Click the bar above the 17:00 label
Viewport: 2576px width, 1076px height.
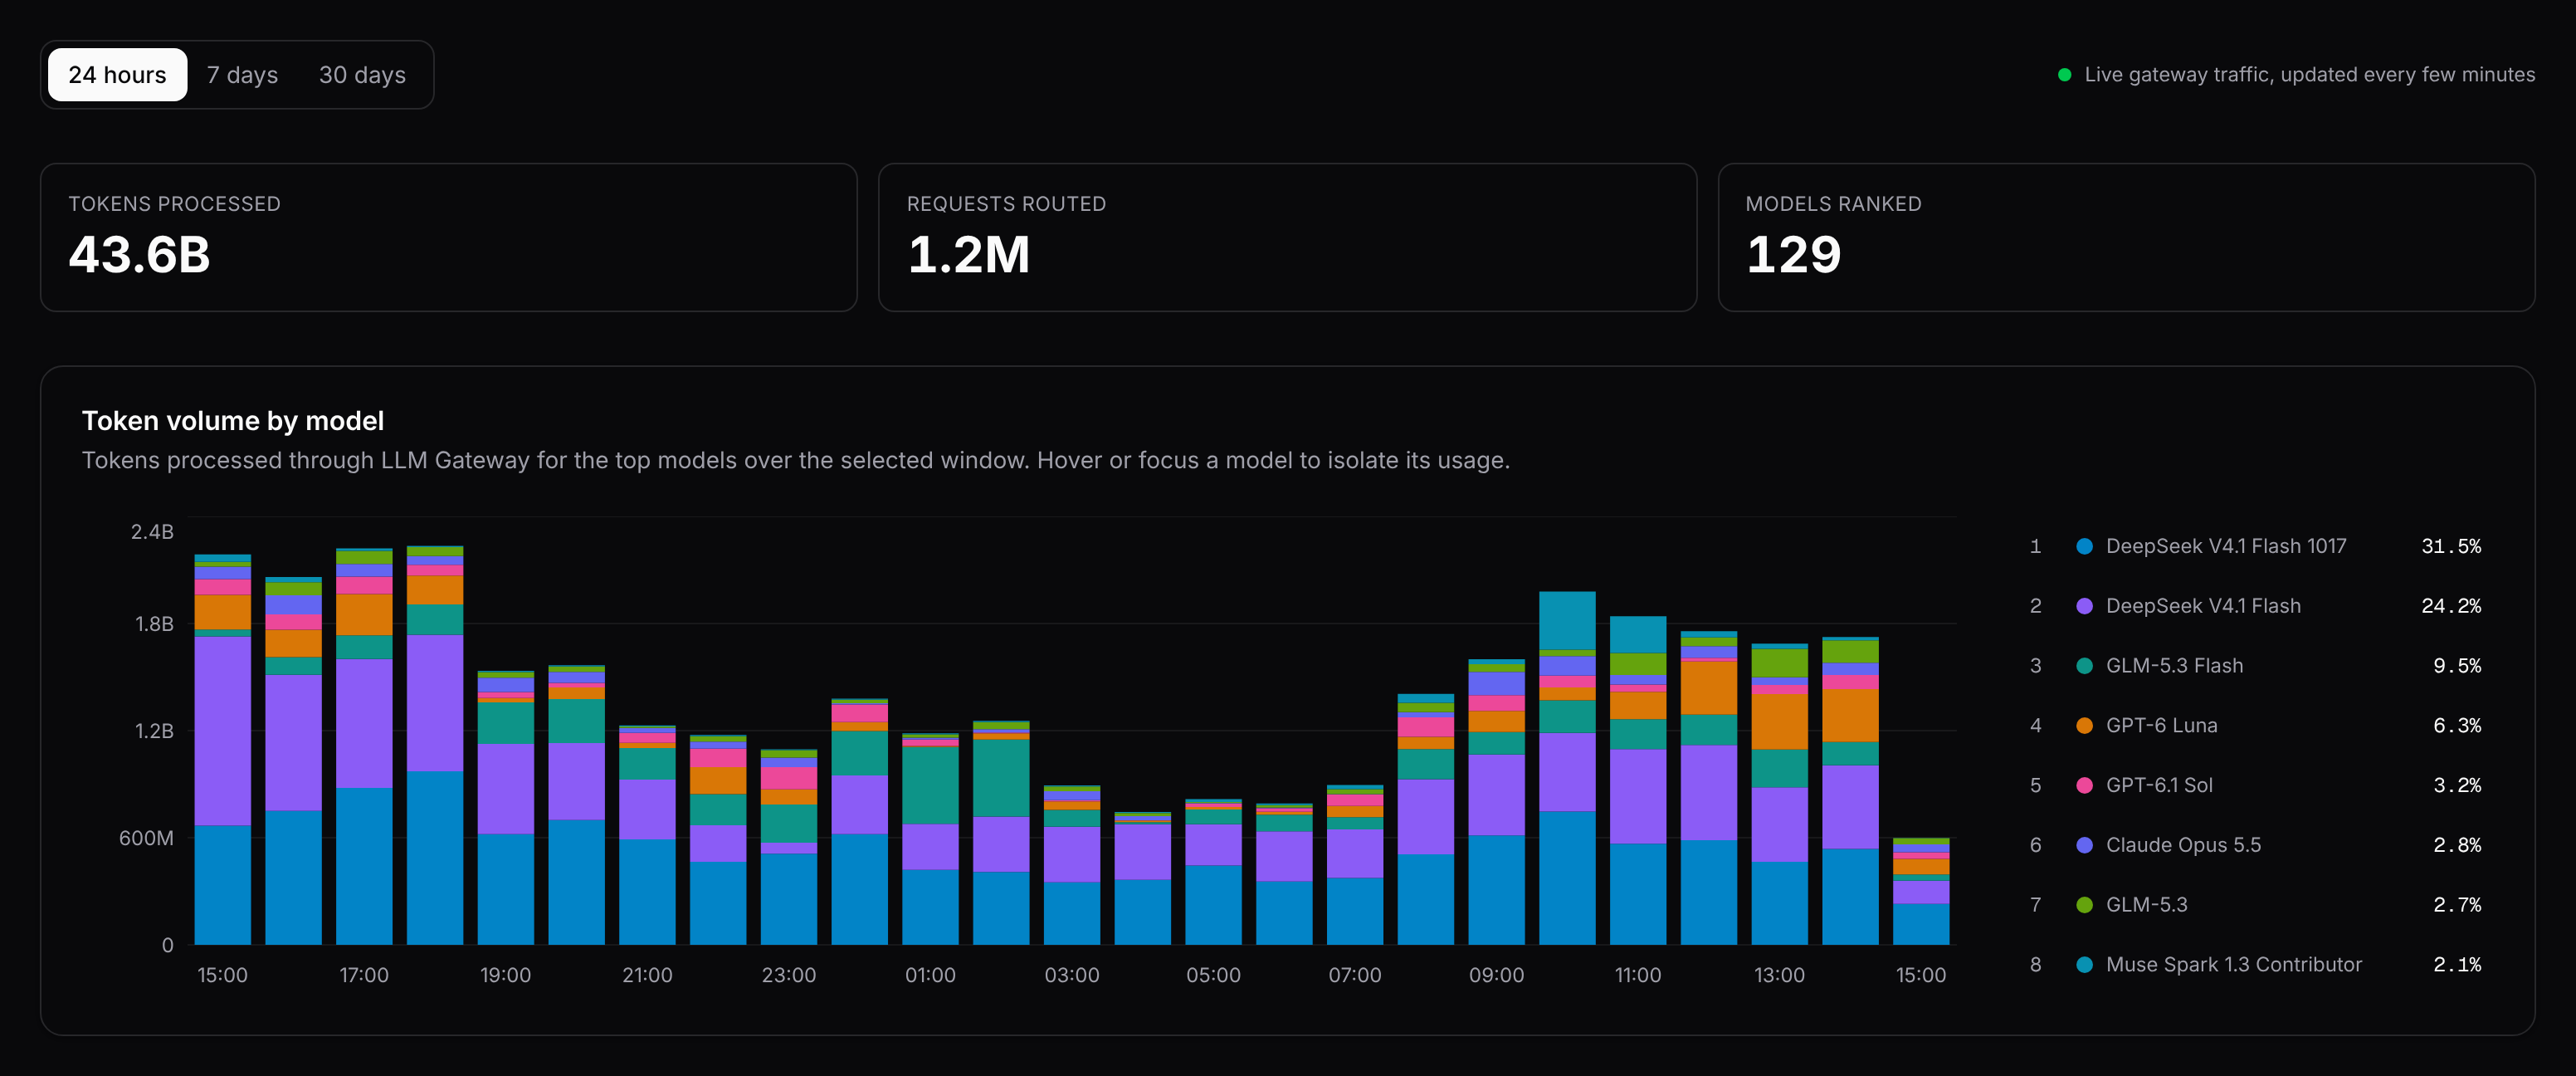coord(364,746)
